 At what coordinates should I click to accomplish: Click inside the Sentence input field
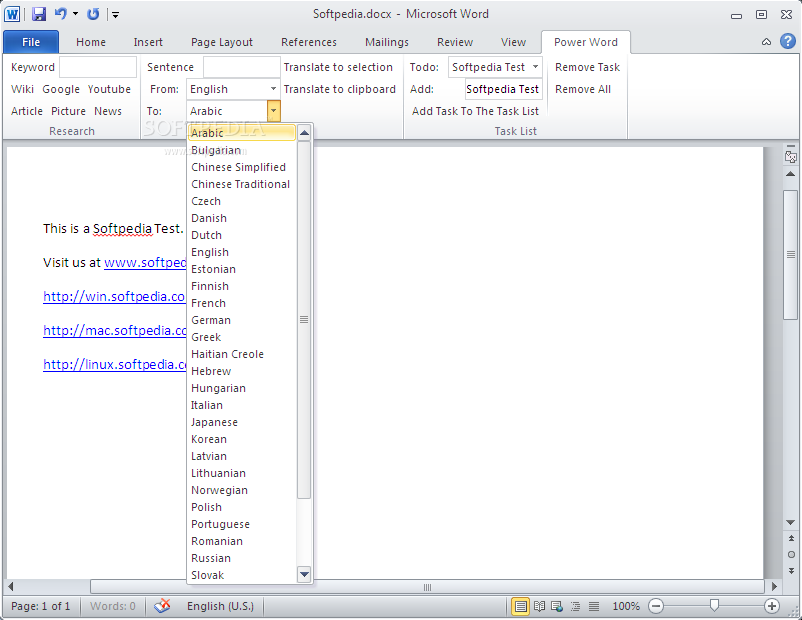pos(241,67)
